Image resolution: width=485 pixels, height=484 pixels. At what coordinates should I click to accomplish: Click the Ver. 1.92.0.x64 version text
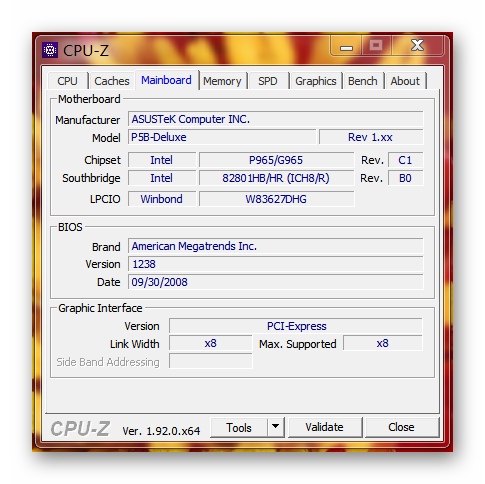pyautogui.click(x=161, y=431)
